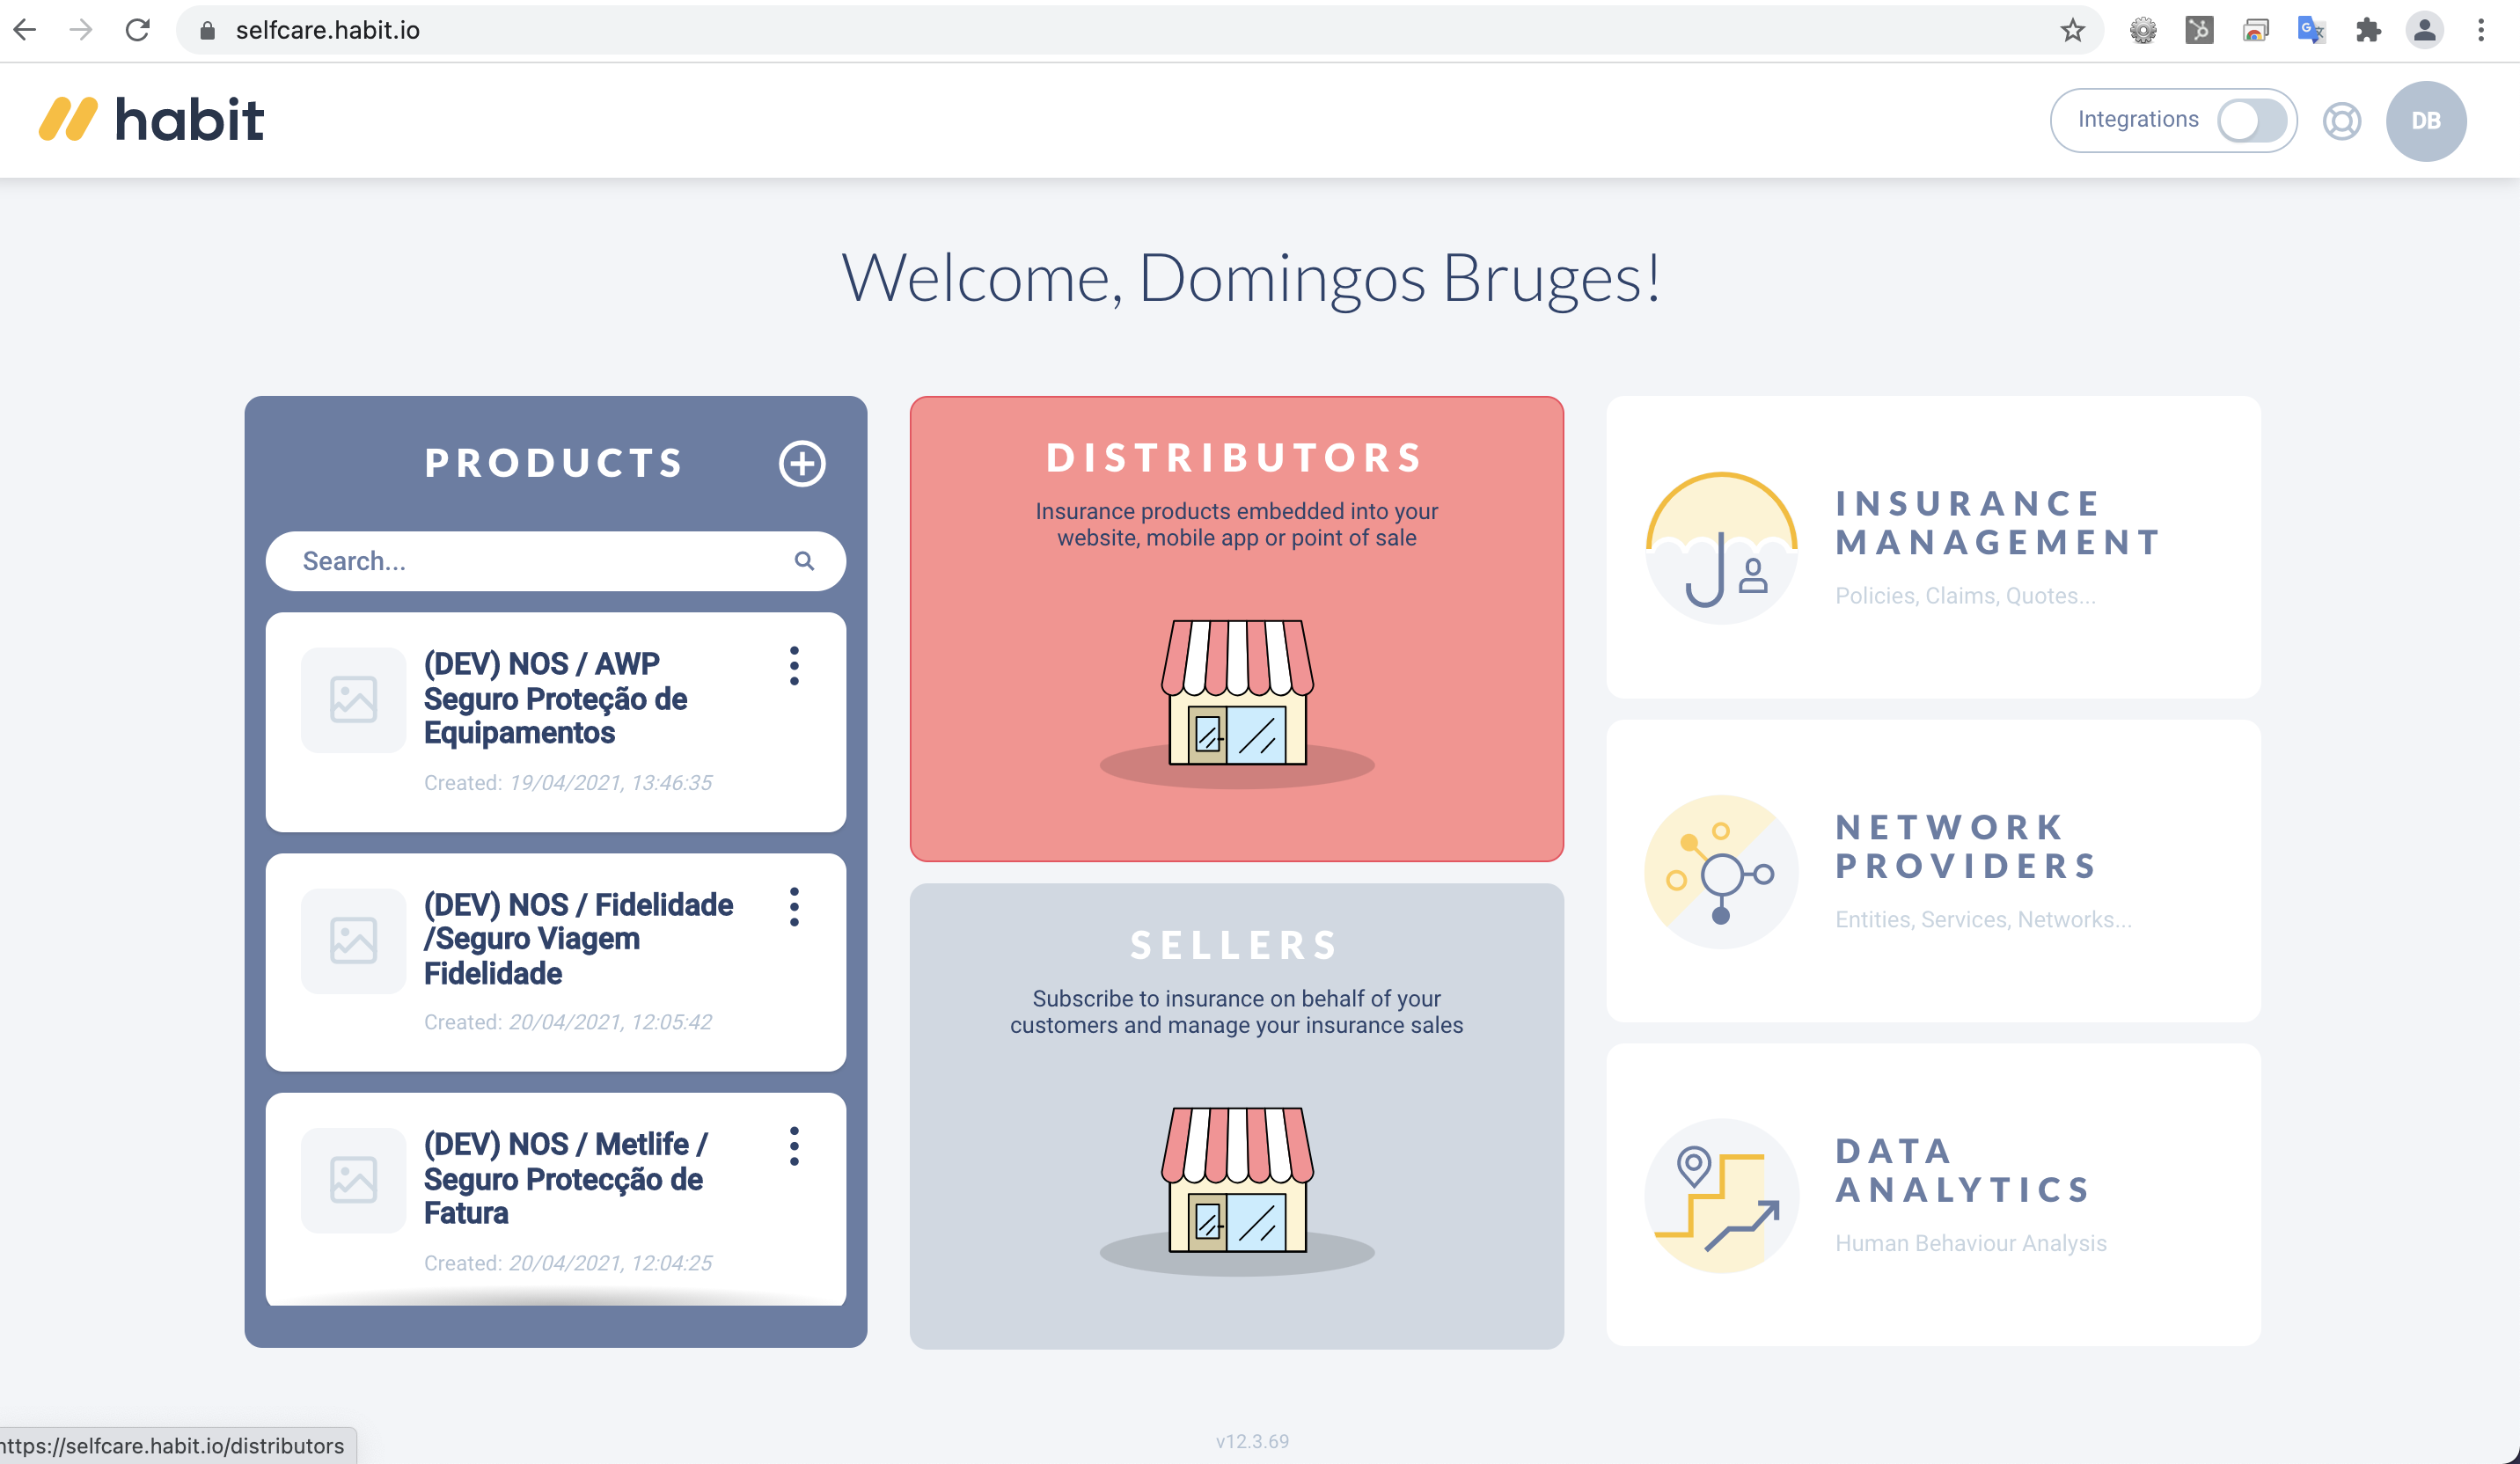Viewport: 2520px width, 1464px height.
Task: Focus the Products search field
Action: click(x=555, y=561)
